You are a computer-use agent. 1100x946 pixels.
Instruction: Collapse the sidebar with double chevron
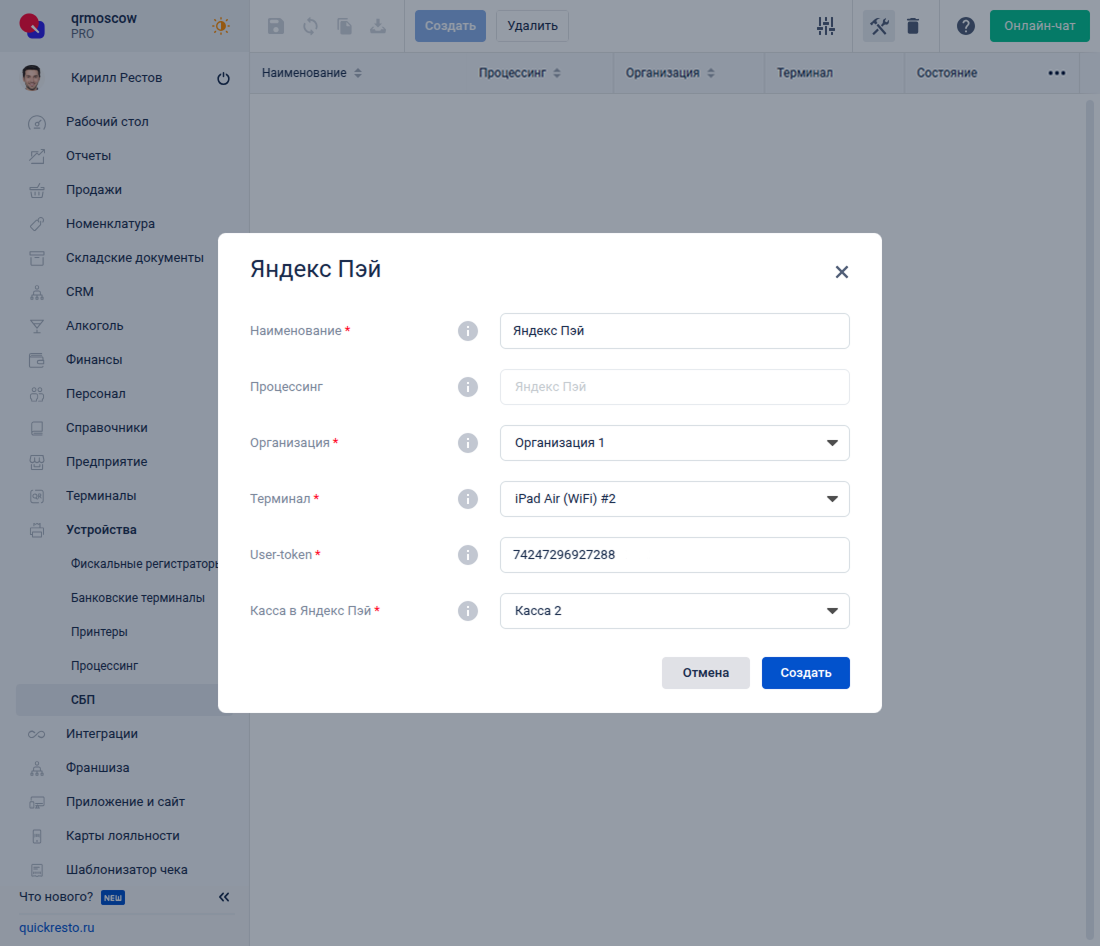(224, 897)
